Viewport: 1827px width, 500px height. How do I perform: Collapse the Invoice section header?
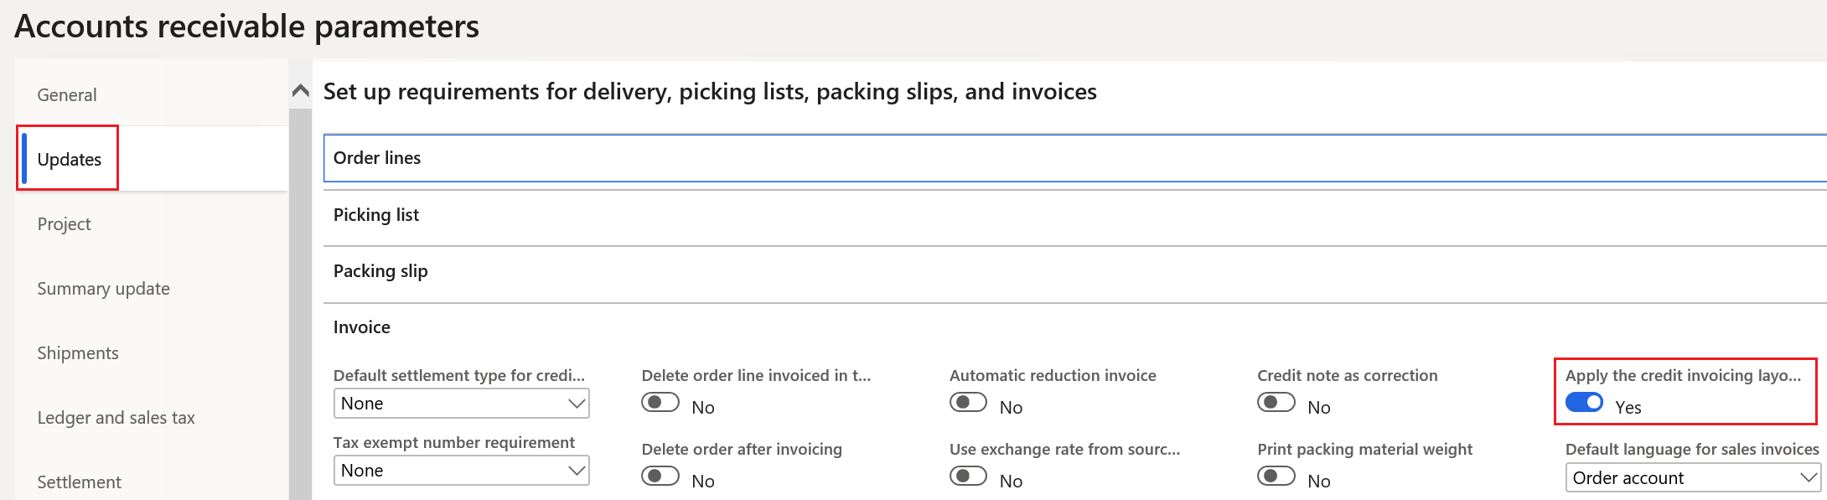pos(1075,327)
